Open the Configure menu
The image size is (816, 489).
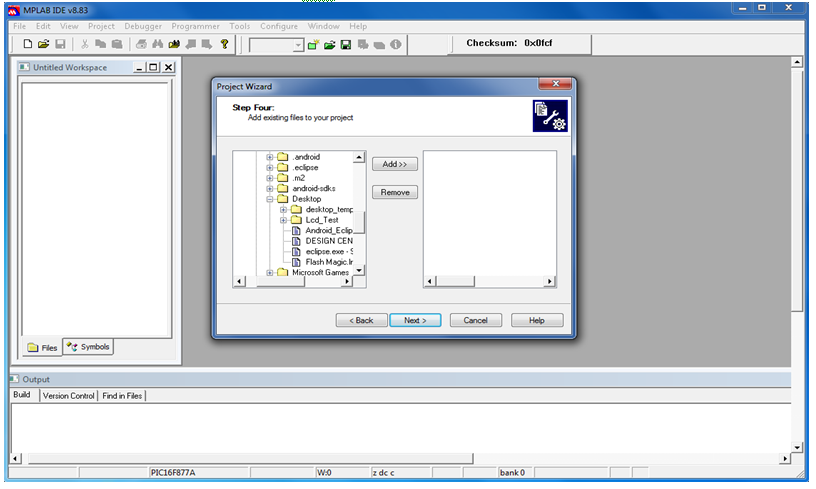279,26
